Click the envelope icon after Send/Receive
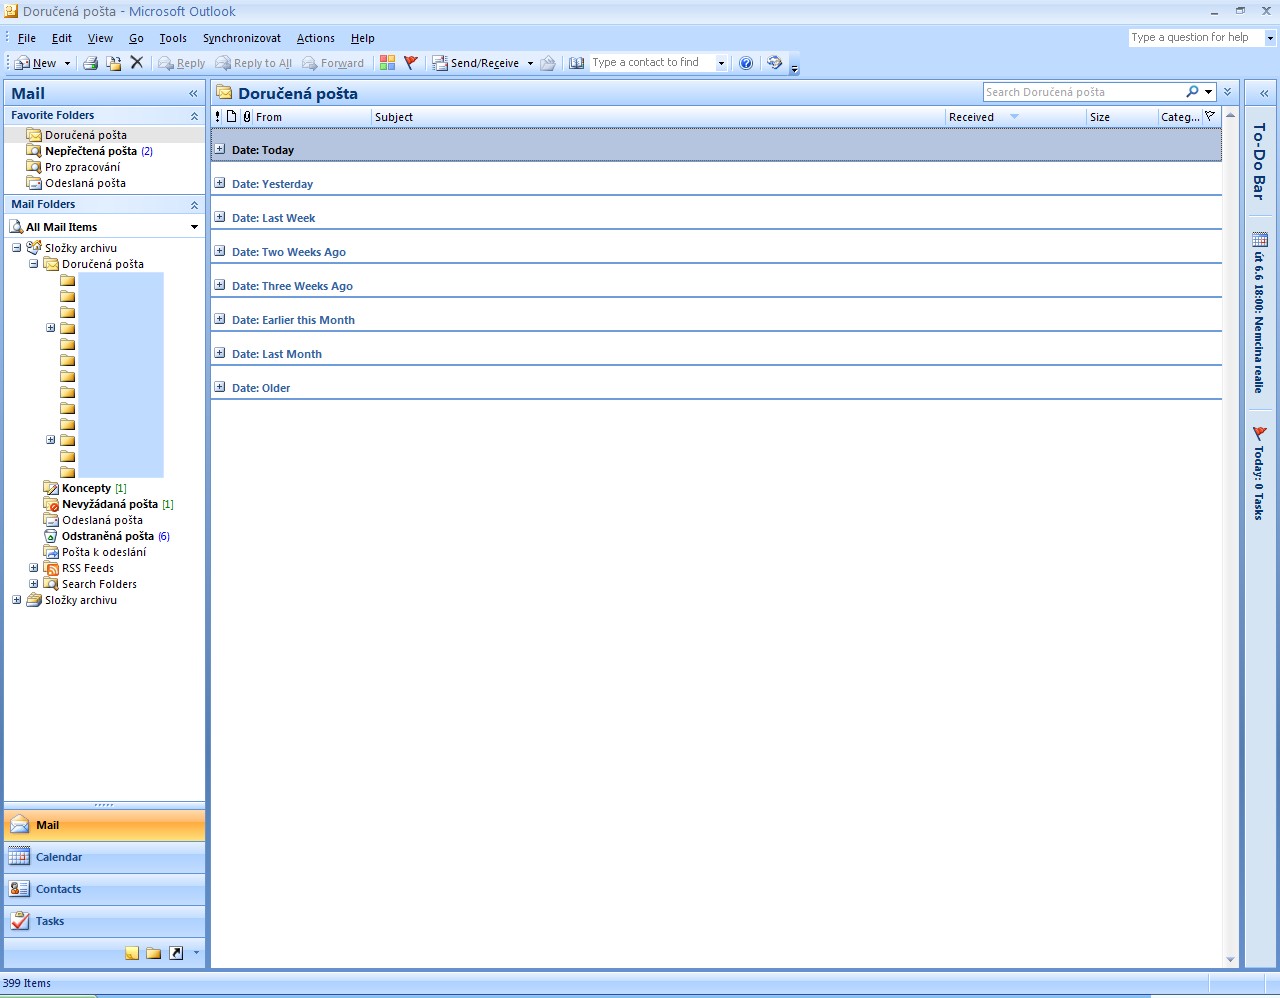Image resolution: width=1280 pixels, height=998 pixels. 548,63
